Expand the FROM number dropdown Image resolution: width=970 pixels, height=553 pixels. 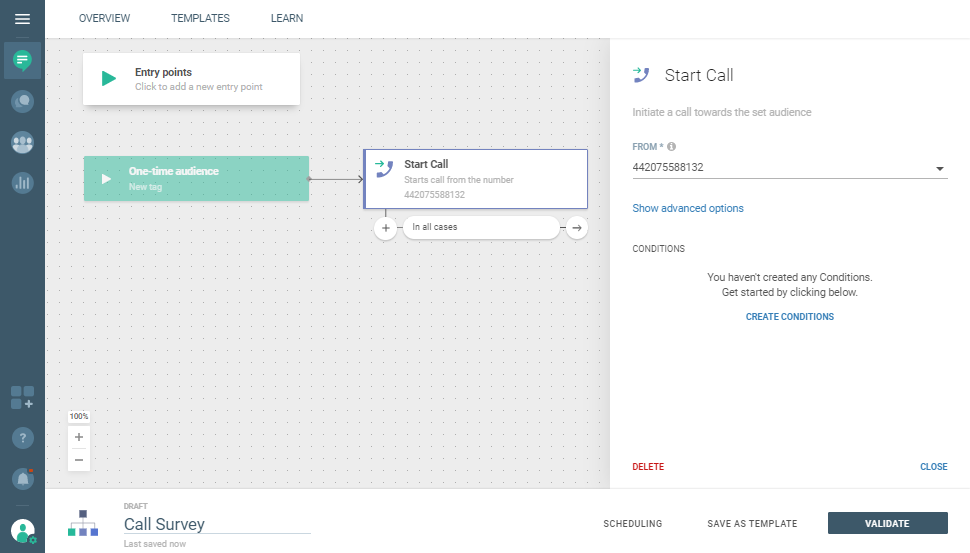point(939,168)
